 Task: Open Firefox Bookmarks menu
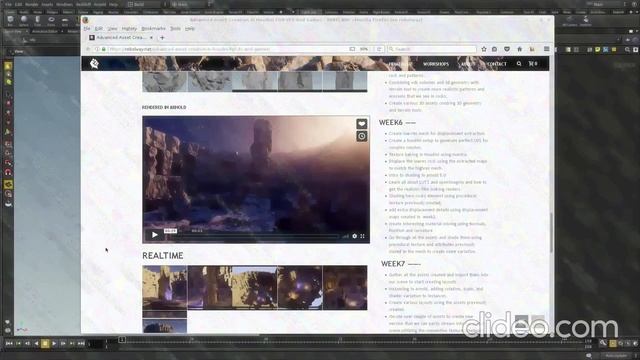pyautogui.click(x=153, y=29)
